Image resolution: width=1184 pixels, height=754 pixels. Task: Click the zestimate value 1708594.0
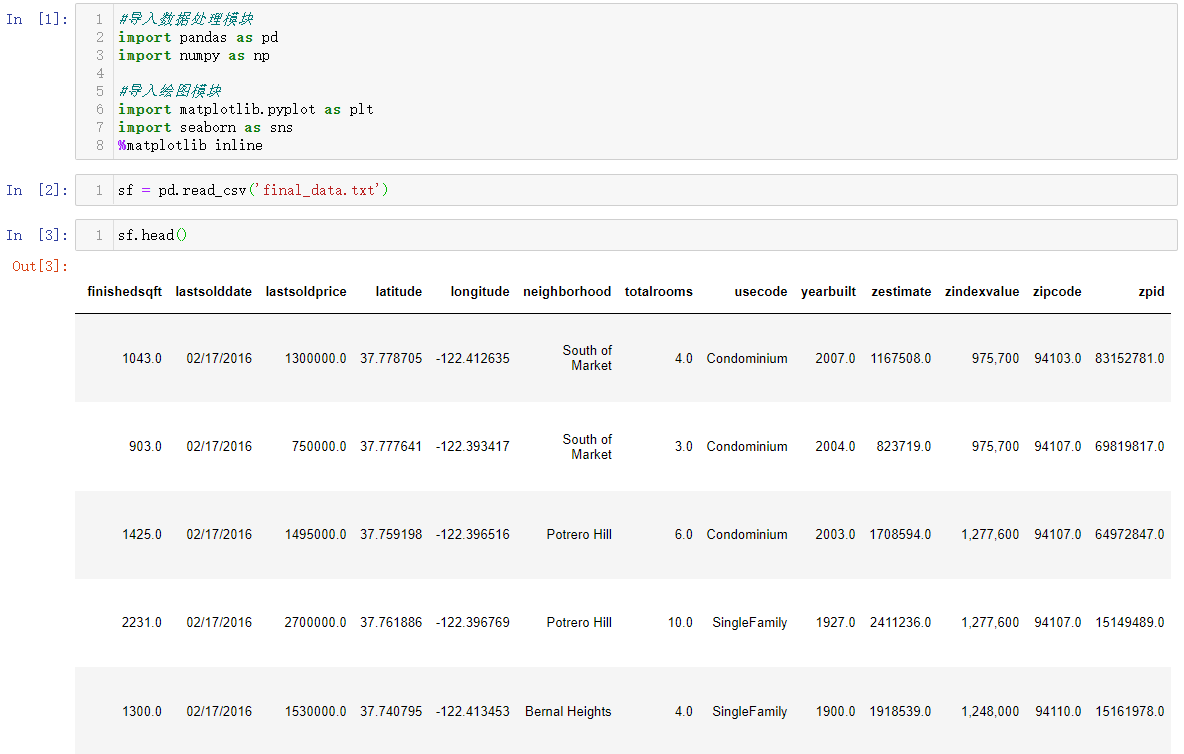pyautogui.click(x=900, y=534)
